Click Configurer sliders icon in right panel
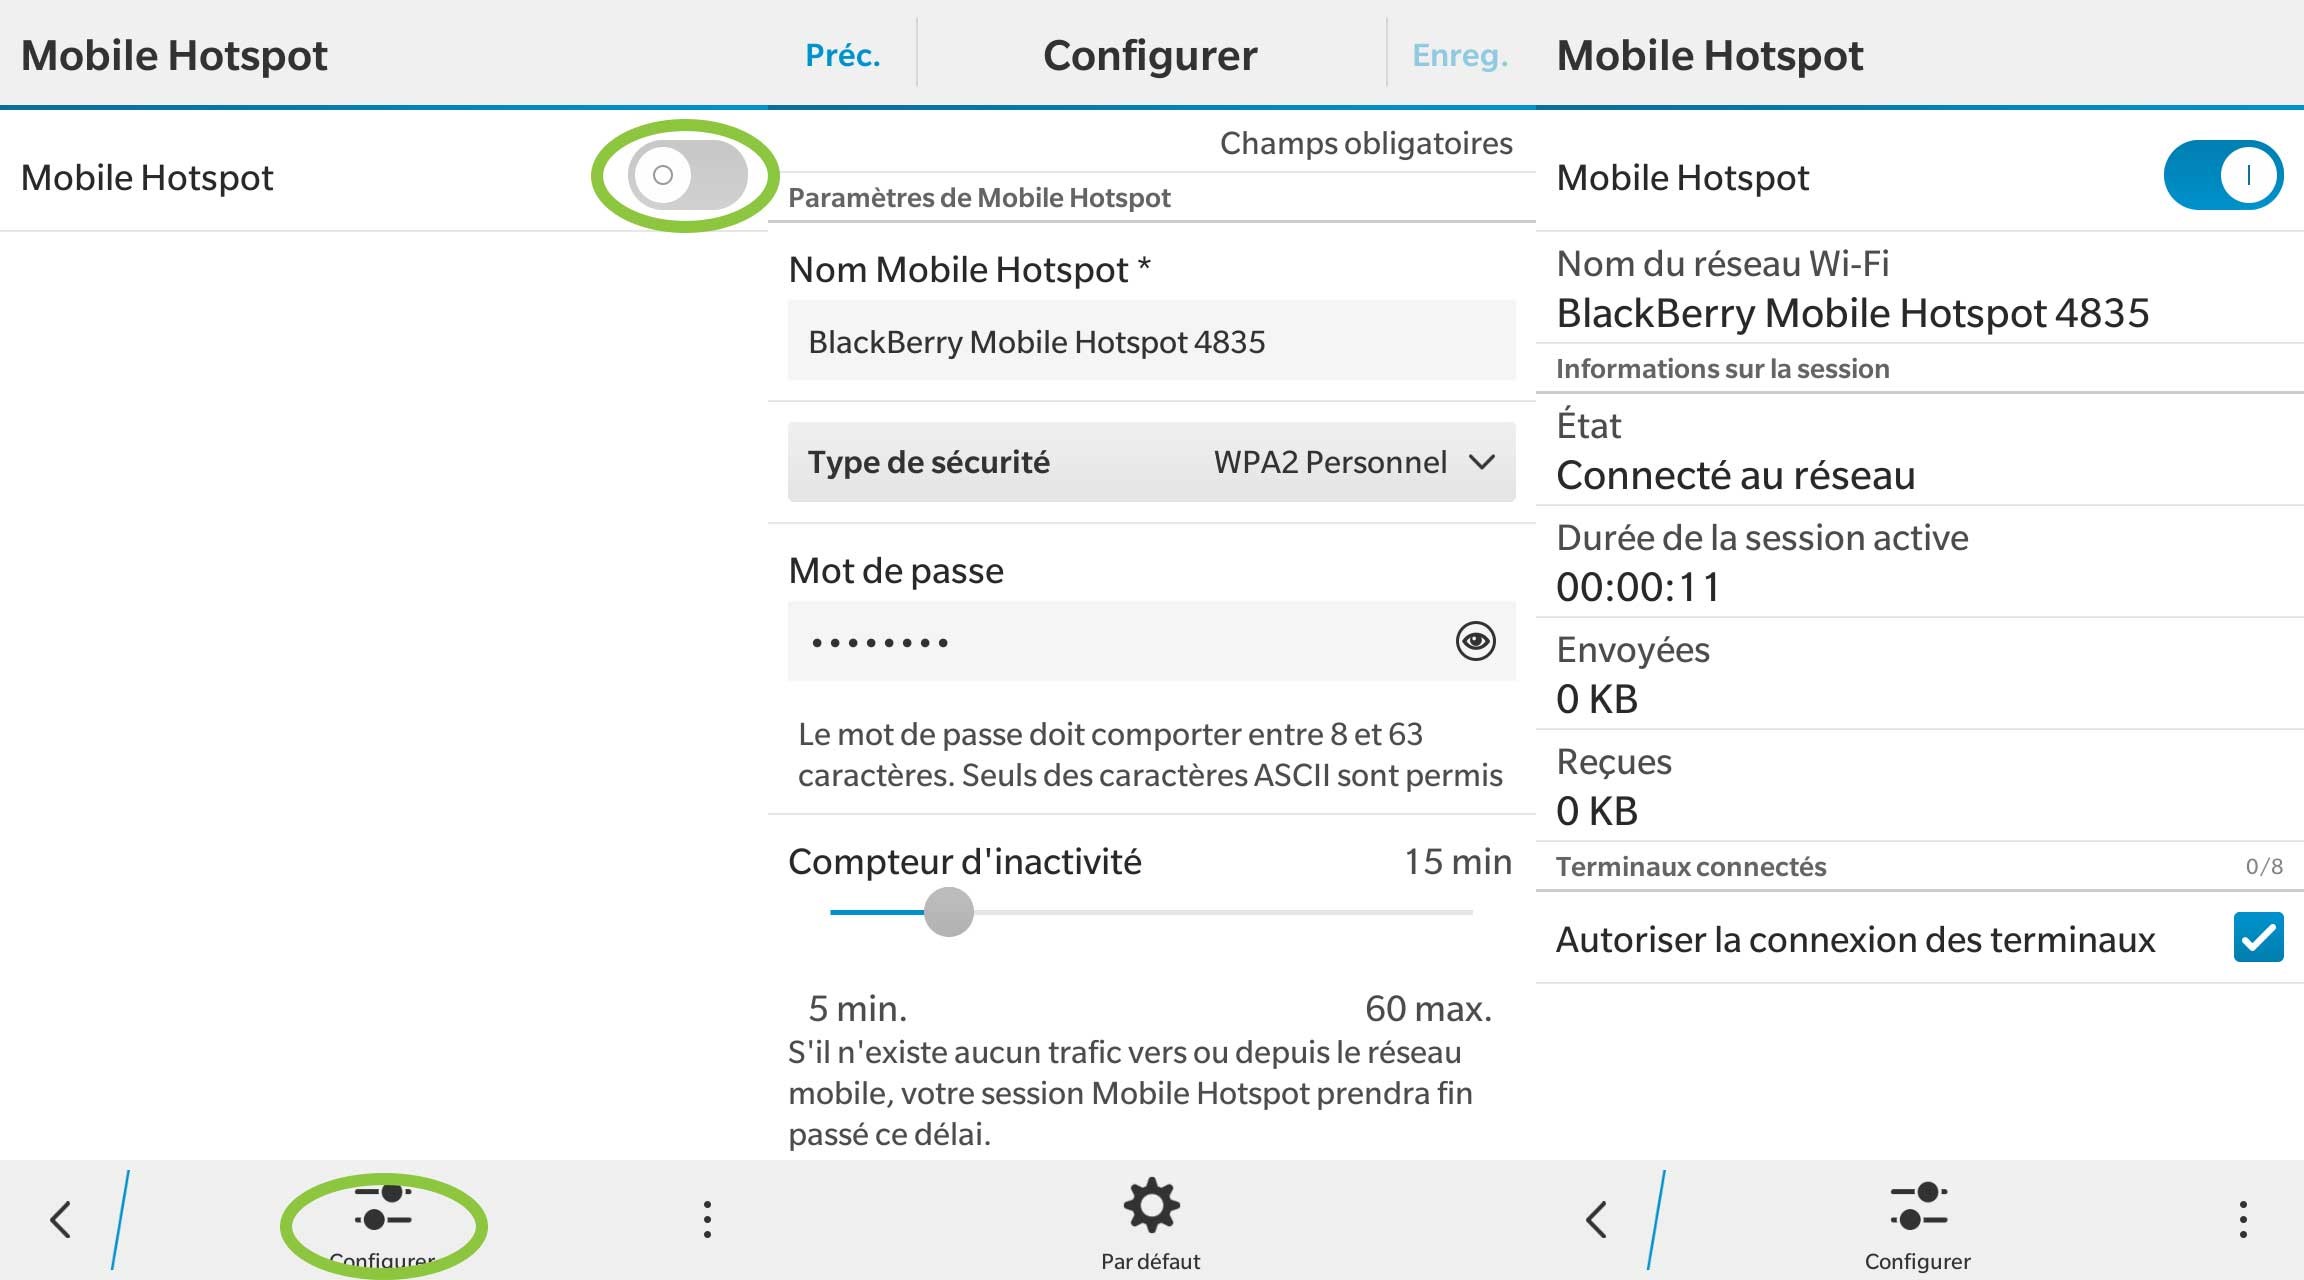This screenshot has height=1280, width=2304. tap(1918, 1208)
